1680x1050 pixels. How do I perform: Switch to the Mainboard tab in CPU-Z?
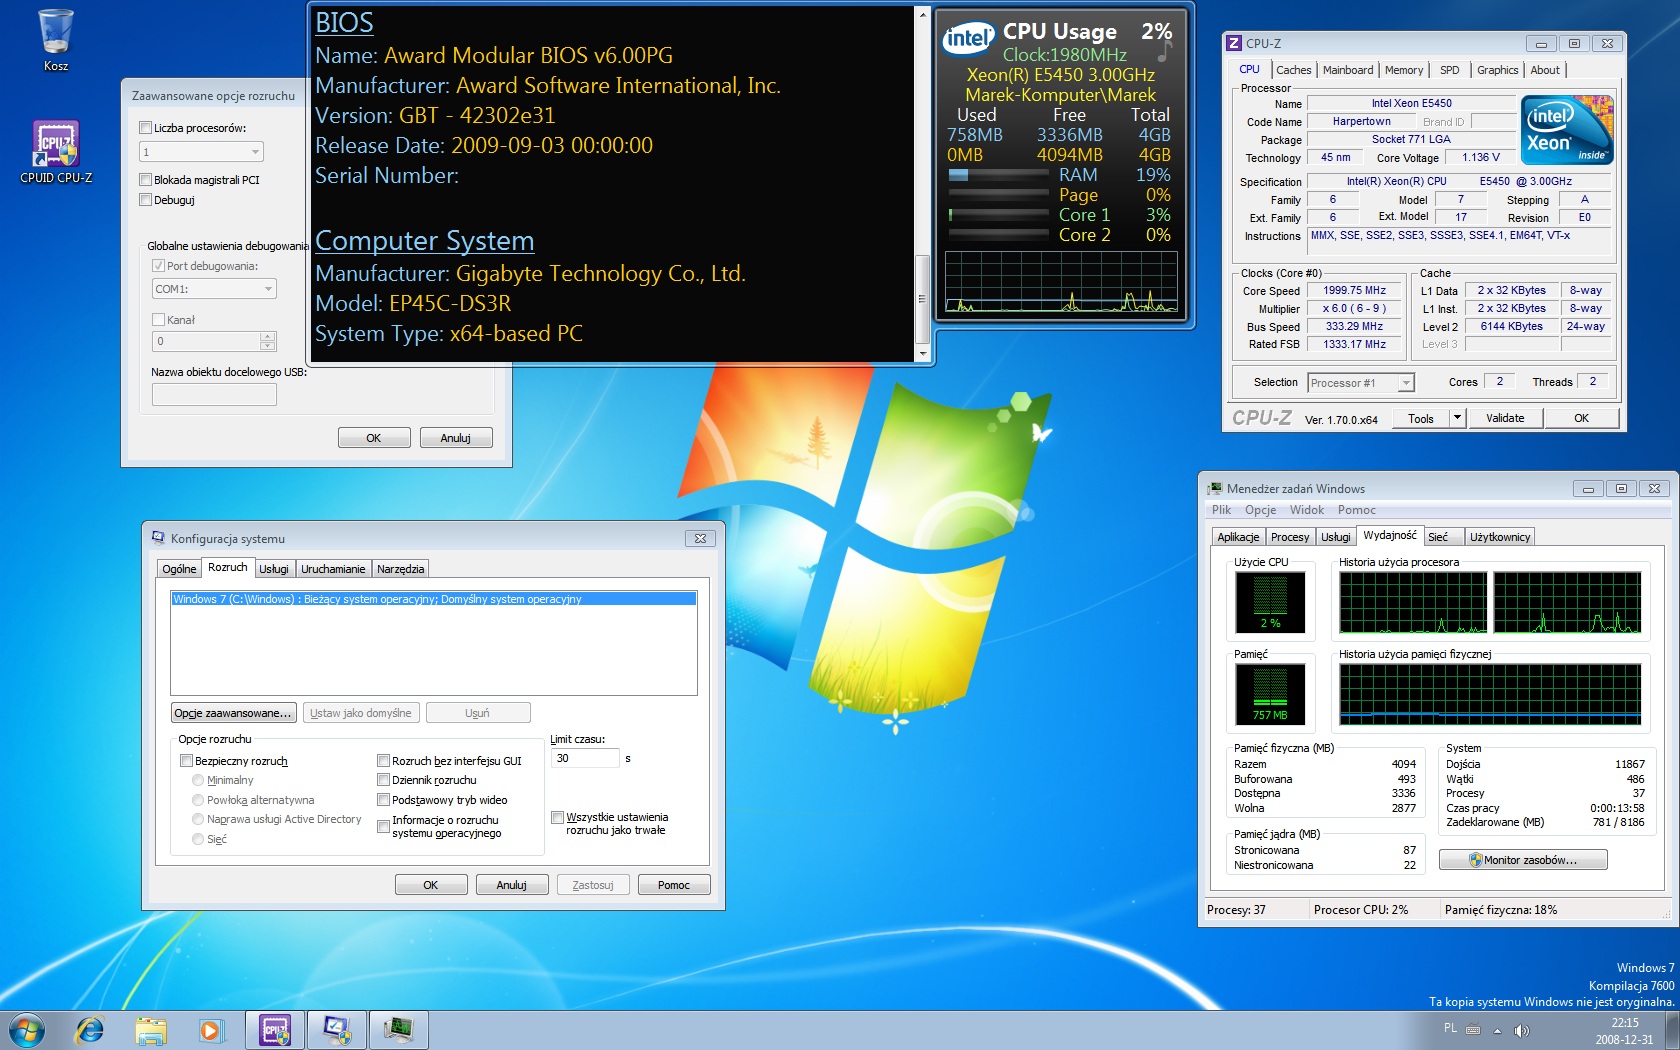[x=1347, y=70]
